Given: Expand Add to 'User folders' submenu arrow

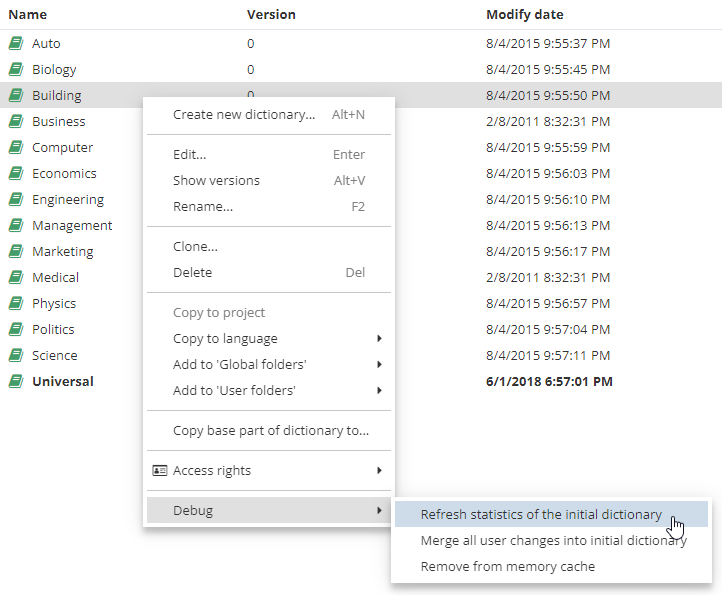Looking at the screenshot, I should click(380, 391).
